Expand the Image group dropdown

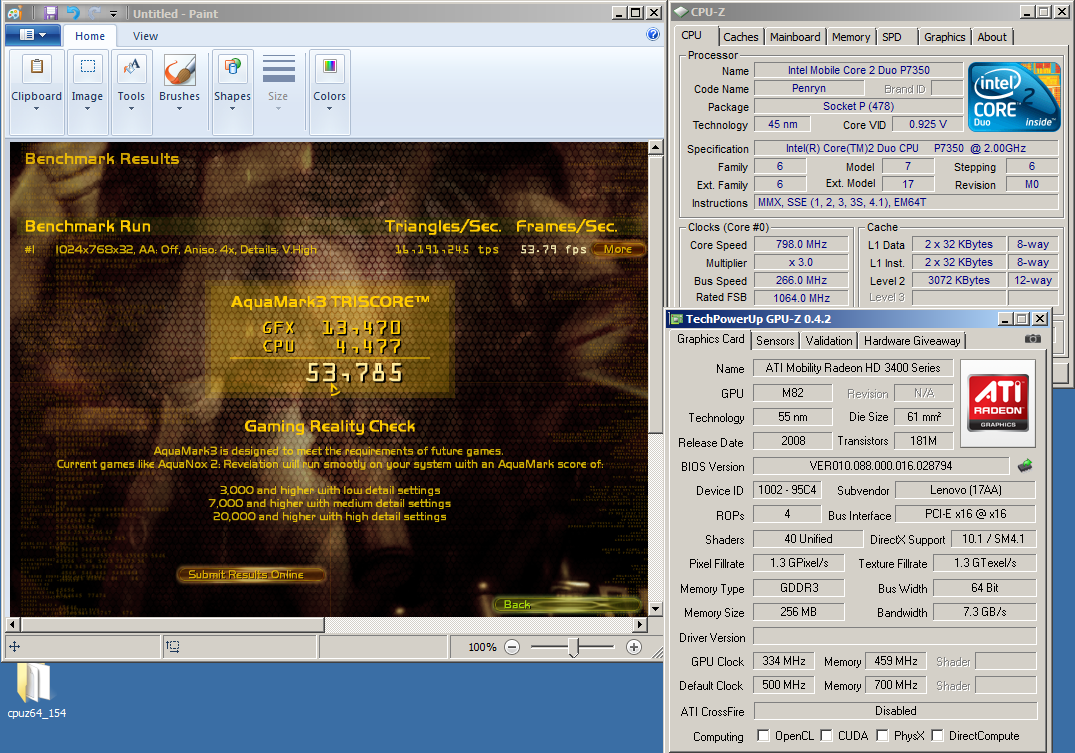coord(87,108)
